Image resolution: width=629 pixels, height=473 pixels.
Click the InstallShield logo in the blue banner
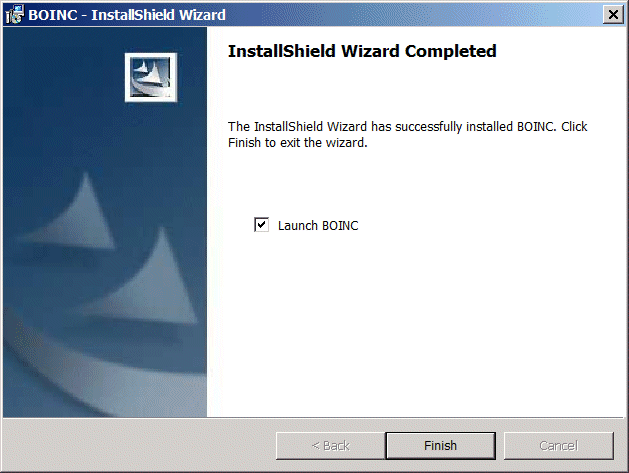click(151, 77)
